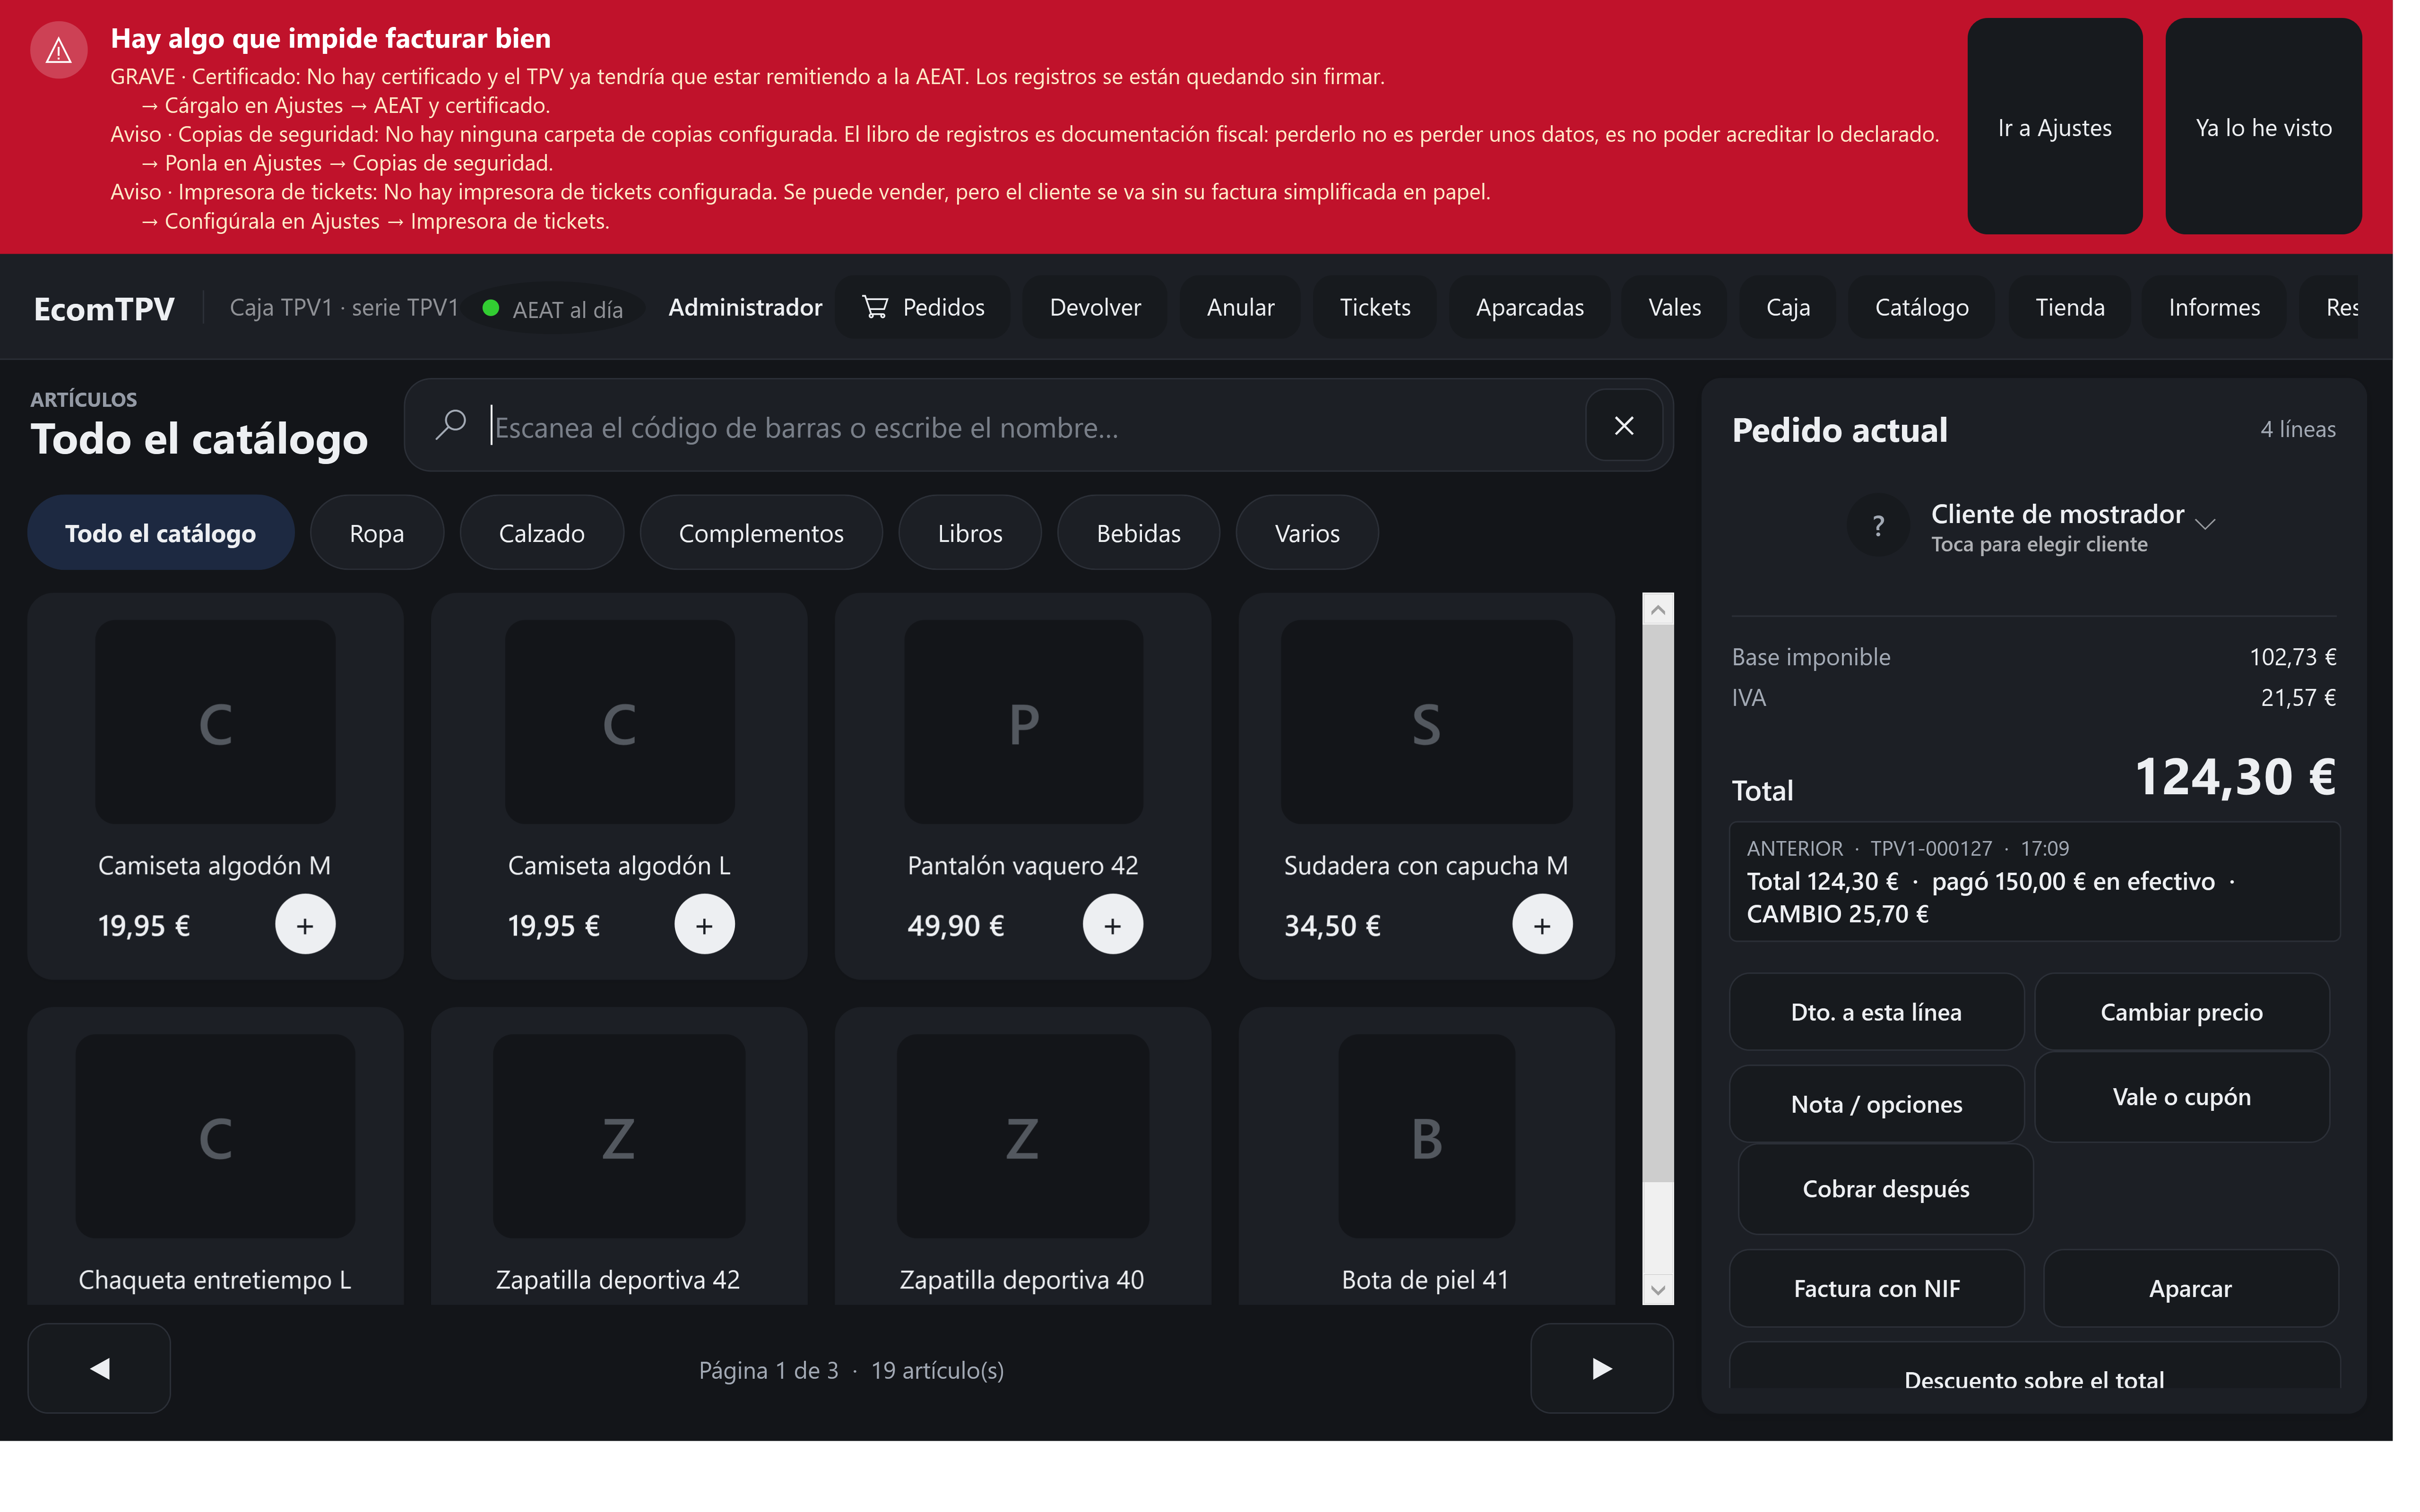Add Pantalón vaquero 42 with plus
The height and width of the screenshot is (1512, 2420).
[1112, 924]
